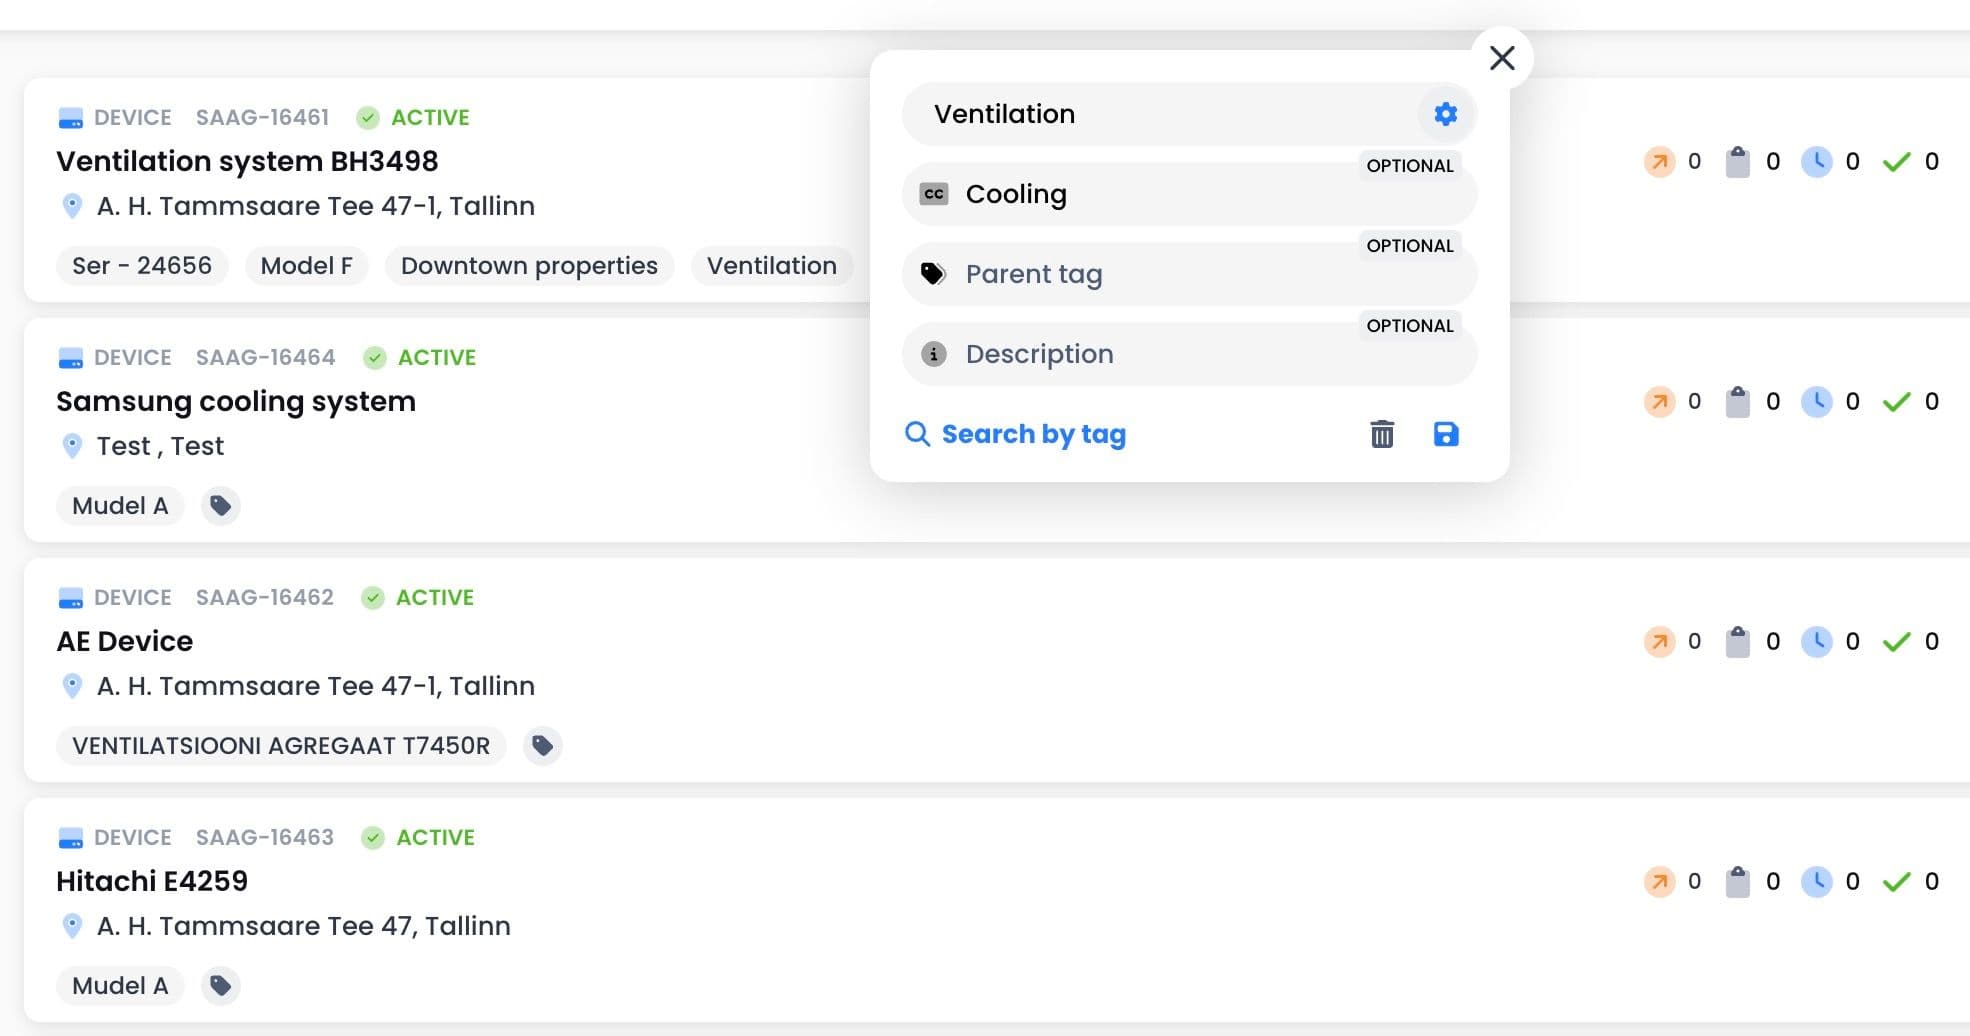Click the blue clock icon on AE Device row
The width and height of the screenshot is (1970, 1036).
point(1816,642)
